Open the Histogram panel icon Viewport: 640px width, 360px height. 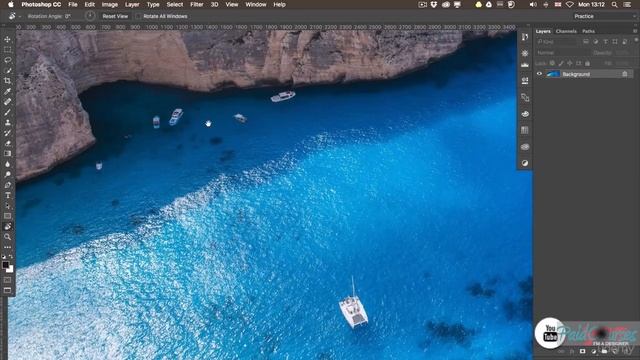click(525, 65)
